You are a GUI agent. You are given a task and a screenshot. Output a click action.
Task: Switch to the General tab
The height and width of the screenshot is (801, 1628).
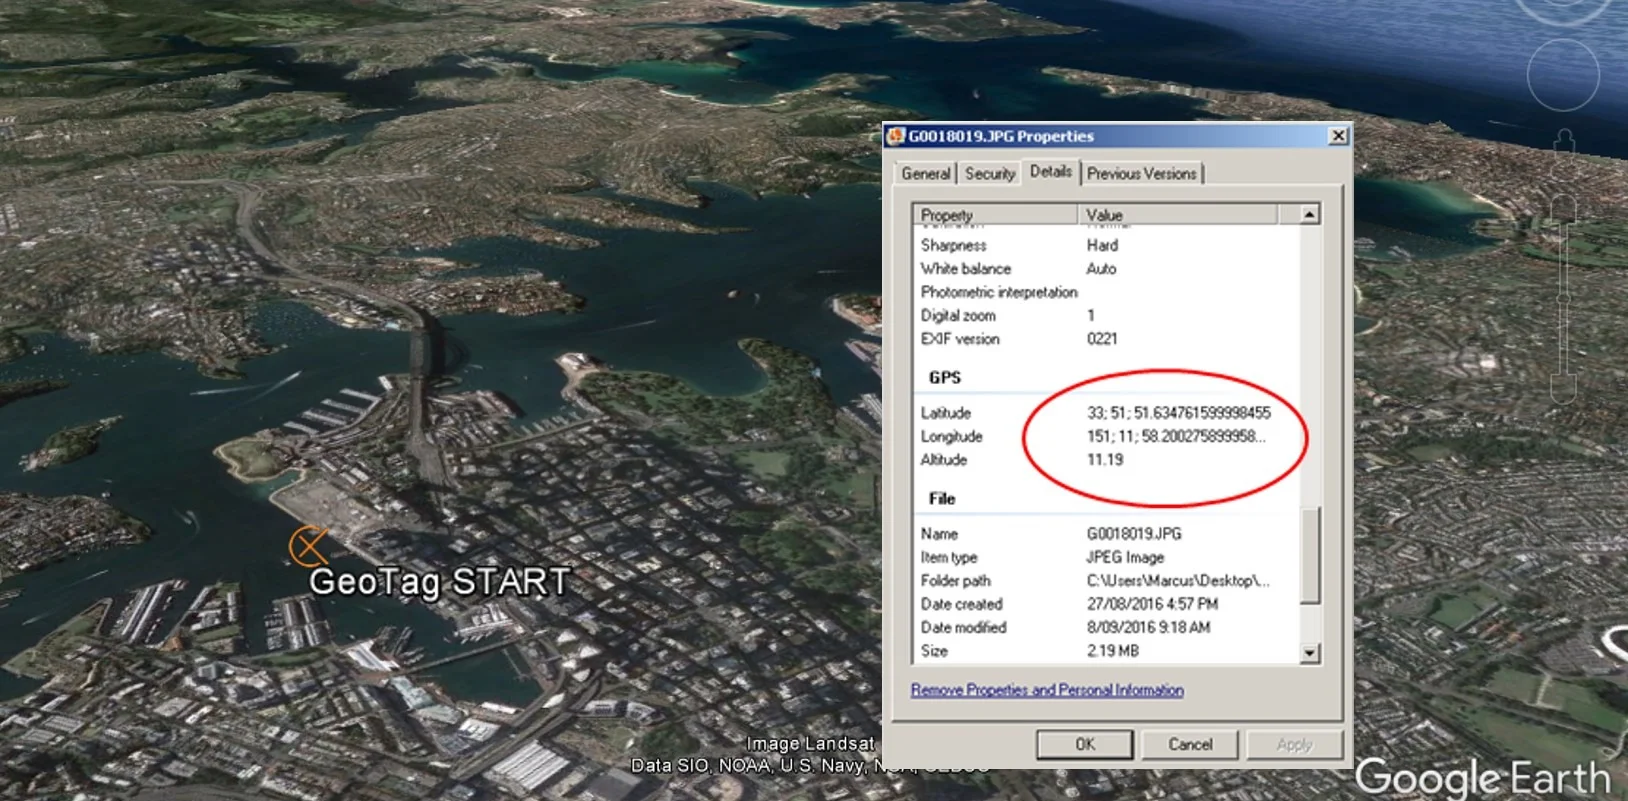pyautogui.click(x=925, y=174)
